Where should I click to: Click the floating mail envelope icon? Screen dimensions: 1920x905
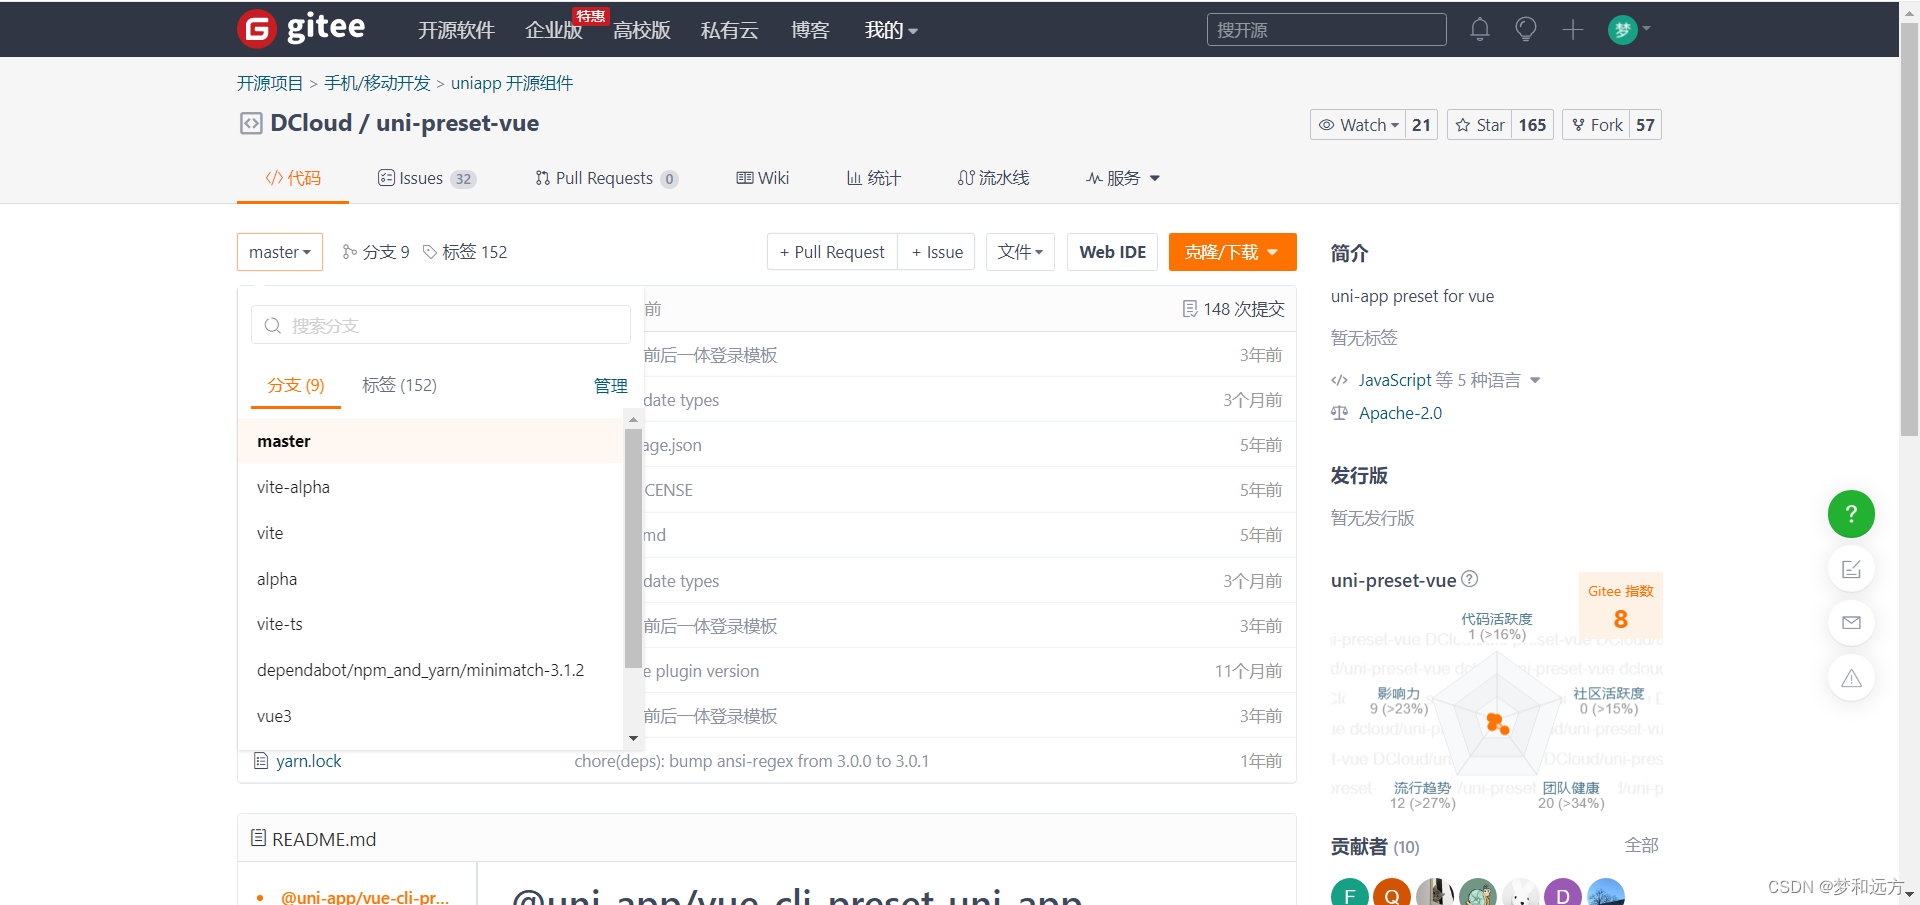[x=1851, y=623]
